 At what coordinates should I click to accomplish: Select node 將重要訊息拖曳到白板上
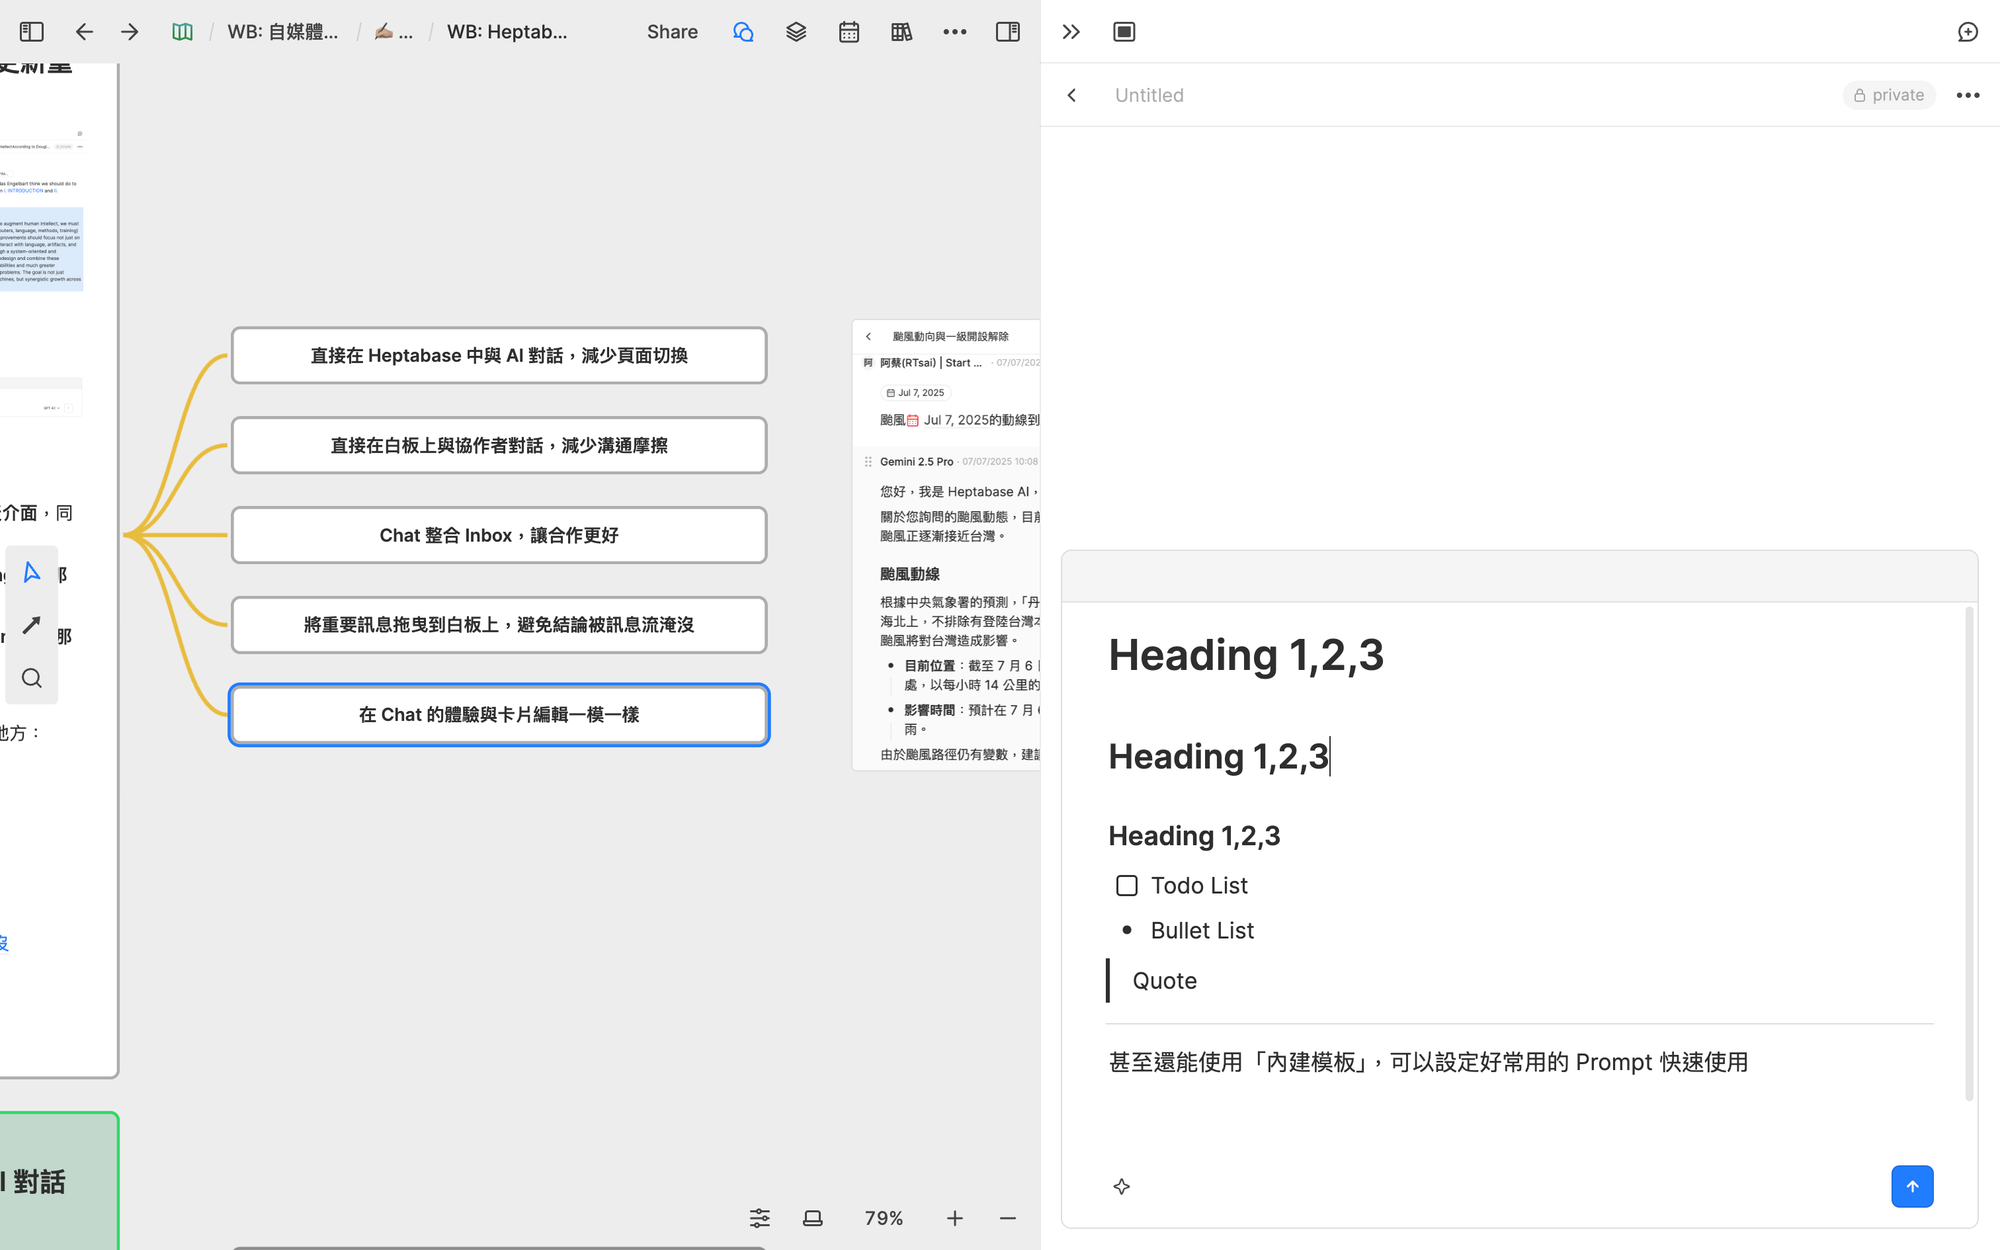coord(499,625)
